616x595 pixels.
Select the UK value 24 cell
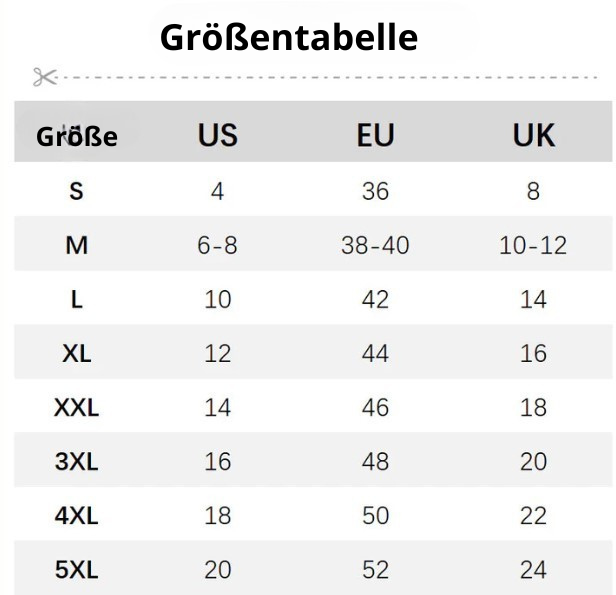533,570
